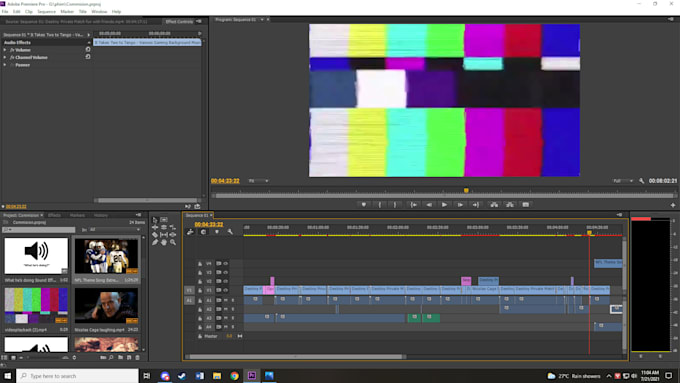This screenshot has height=383, width=680.
Task: Expand the Channel Volume effect
Action: [5, 57]
